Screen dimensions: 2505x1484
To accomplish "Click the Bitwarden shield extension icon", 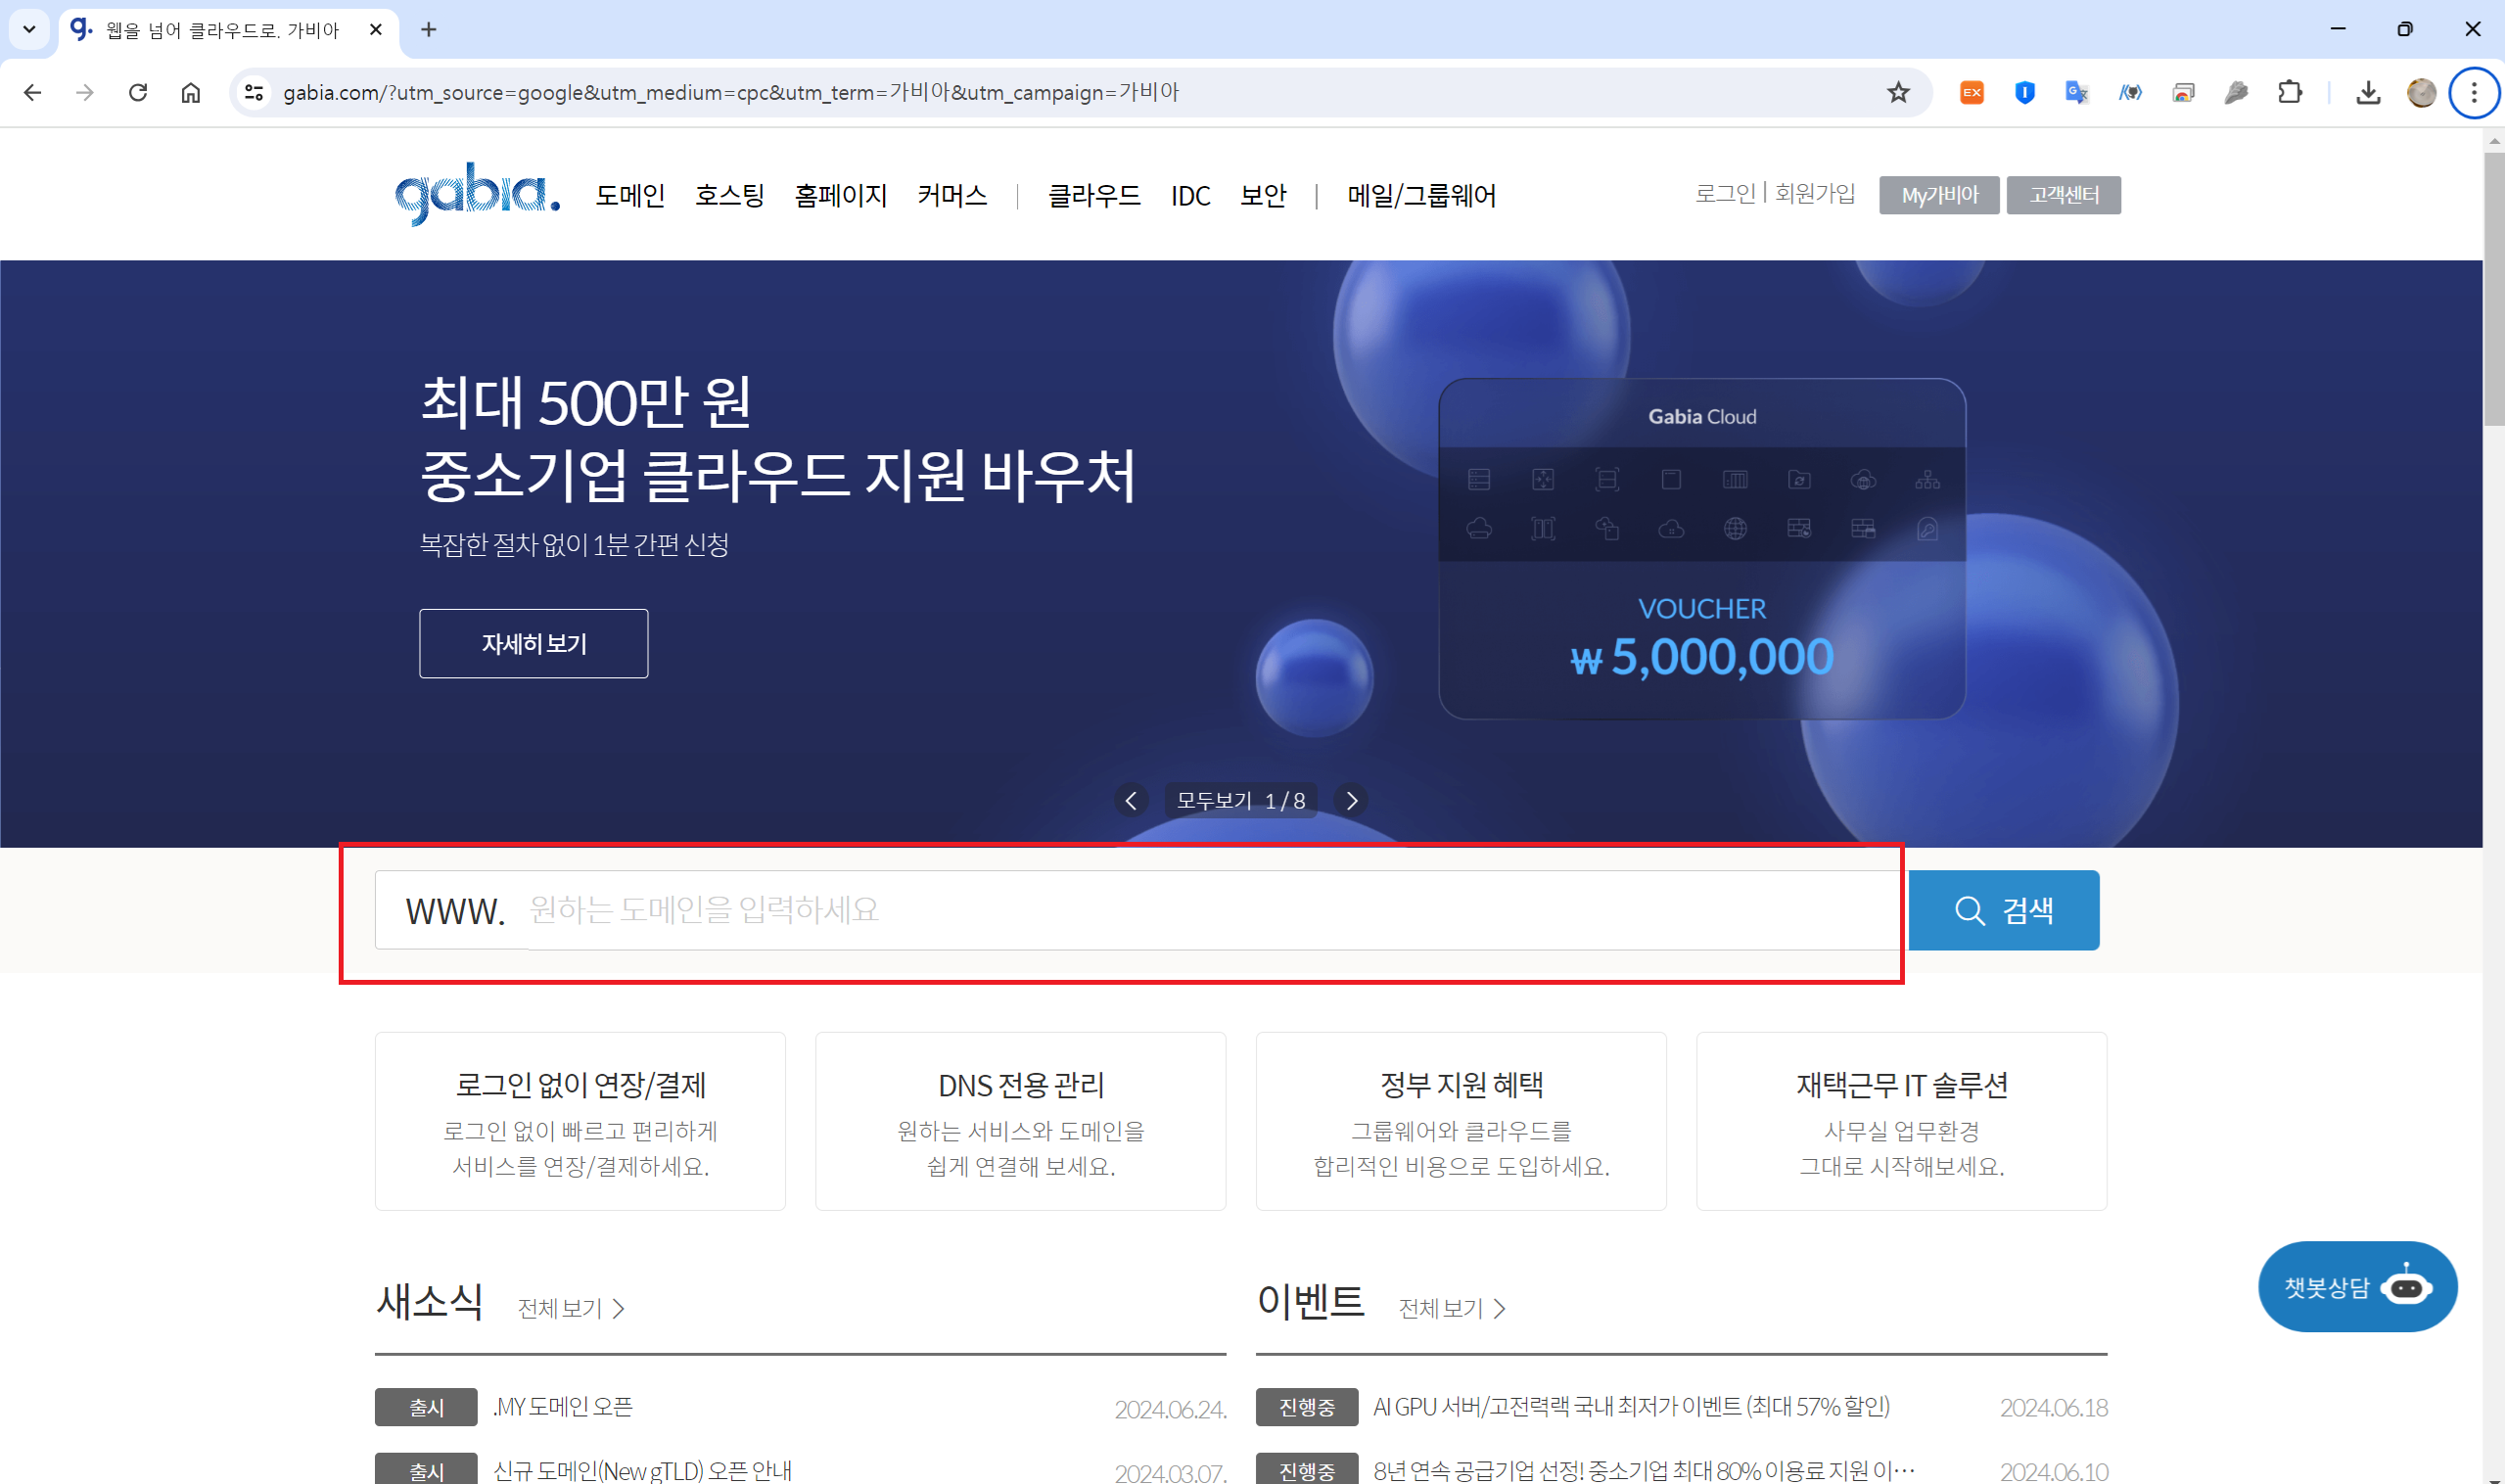I will pos(2024,92).
